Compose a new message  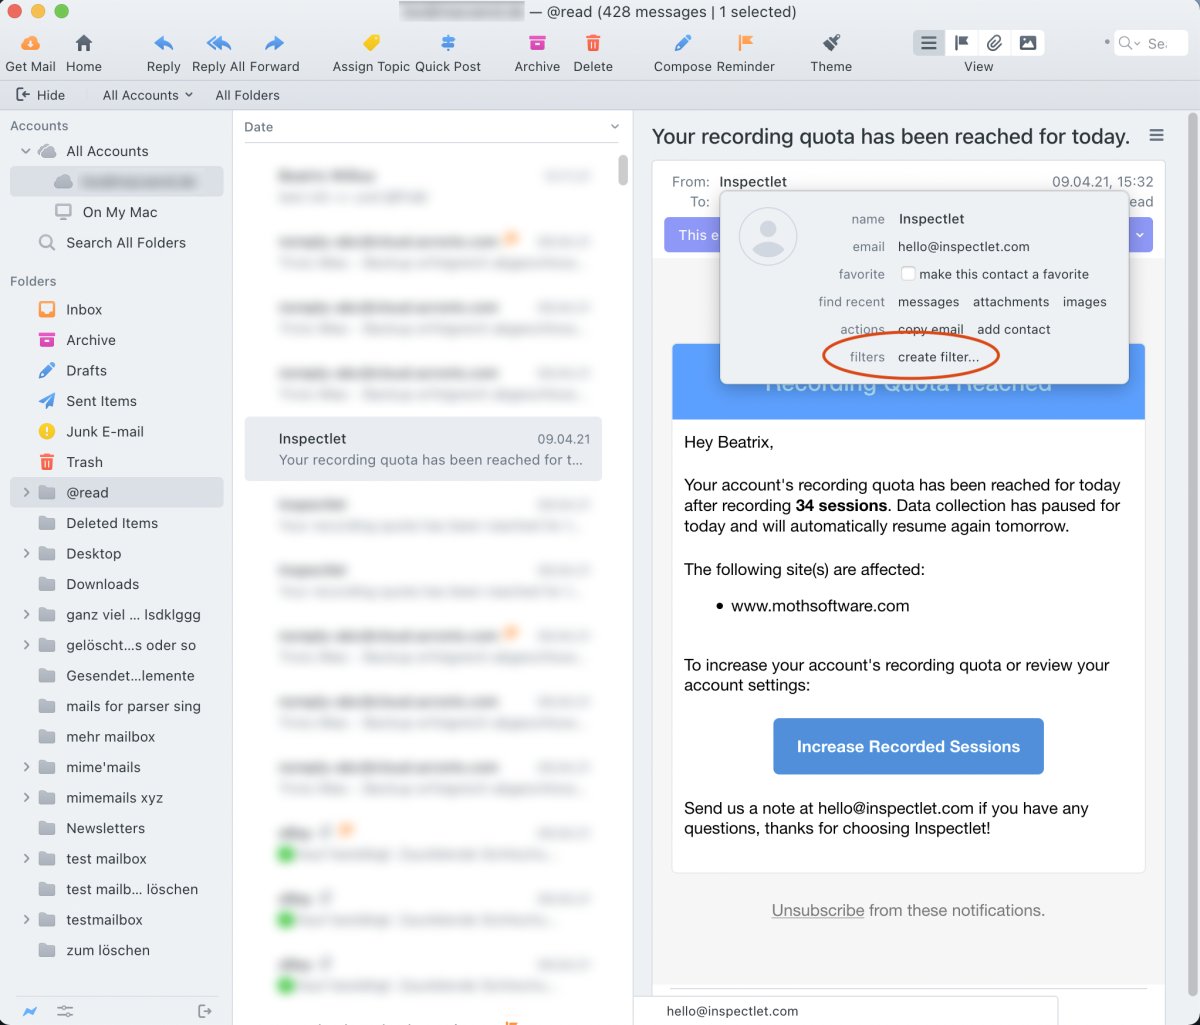(683, 43)
